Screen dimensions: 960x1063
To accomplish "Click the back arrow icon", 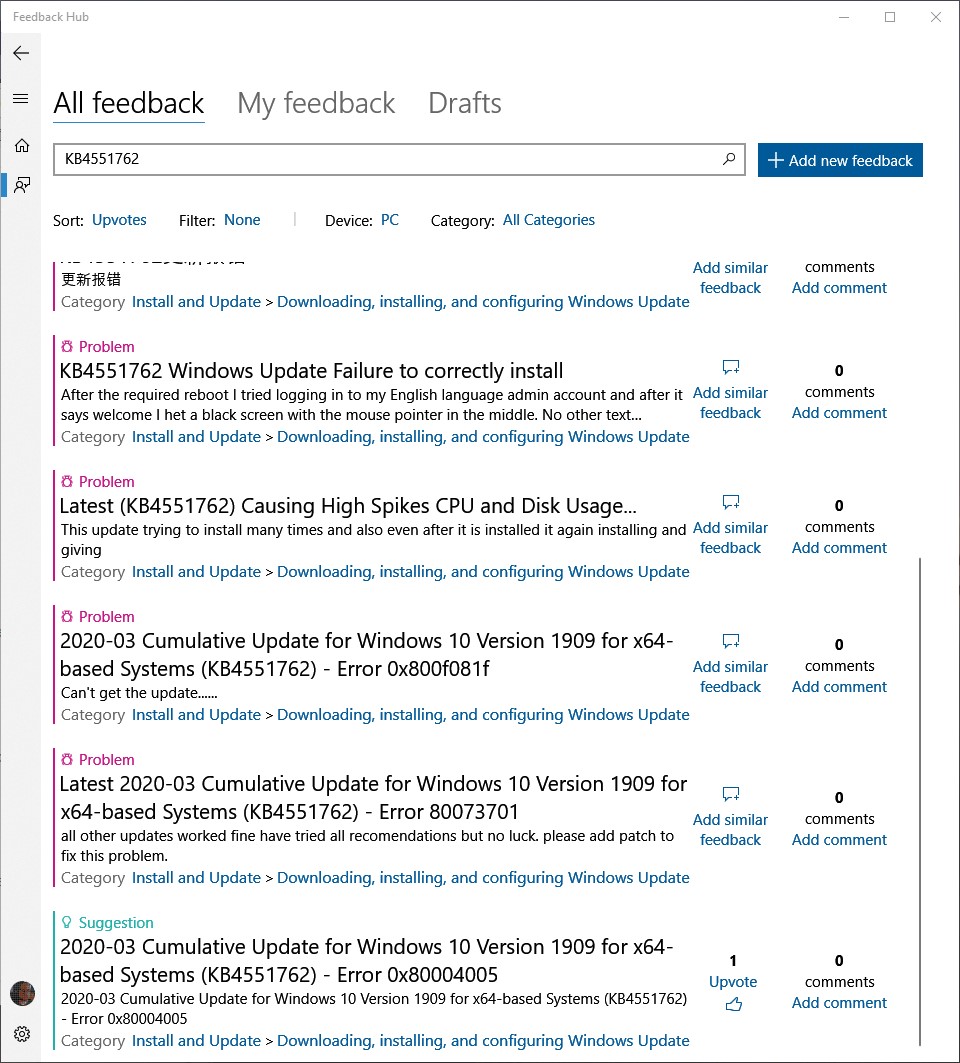I will (21, 53).
